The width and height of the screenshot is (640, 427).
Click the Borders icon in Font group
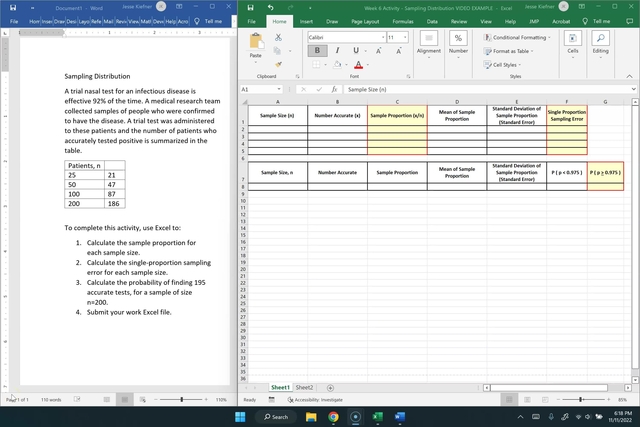[x=316, y=64]
